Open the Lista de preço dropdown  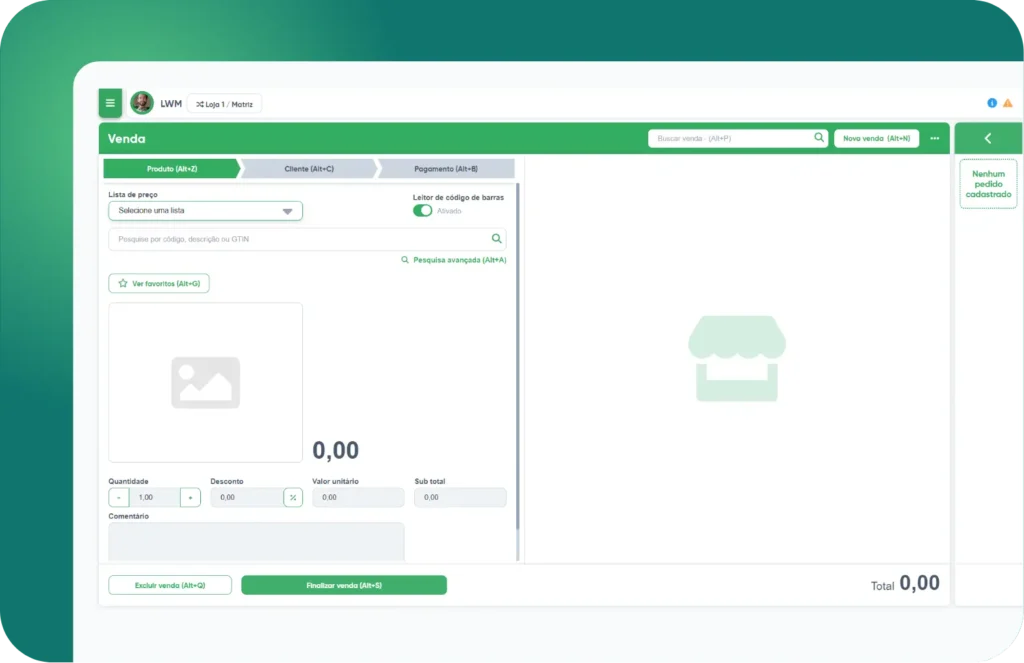(x=205, y=211)
